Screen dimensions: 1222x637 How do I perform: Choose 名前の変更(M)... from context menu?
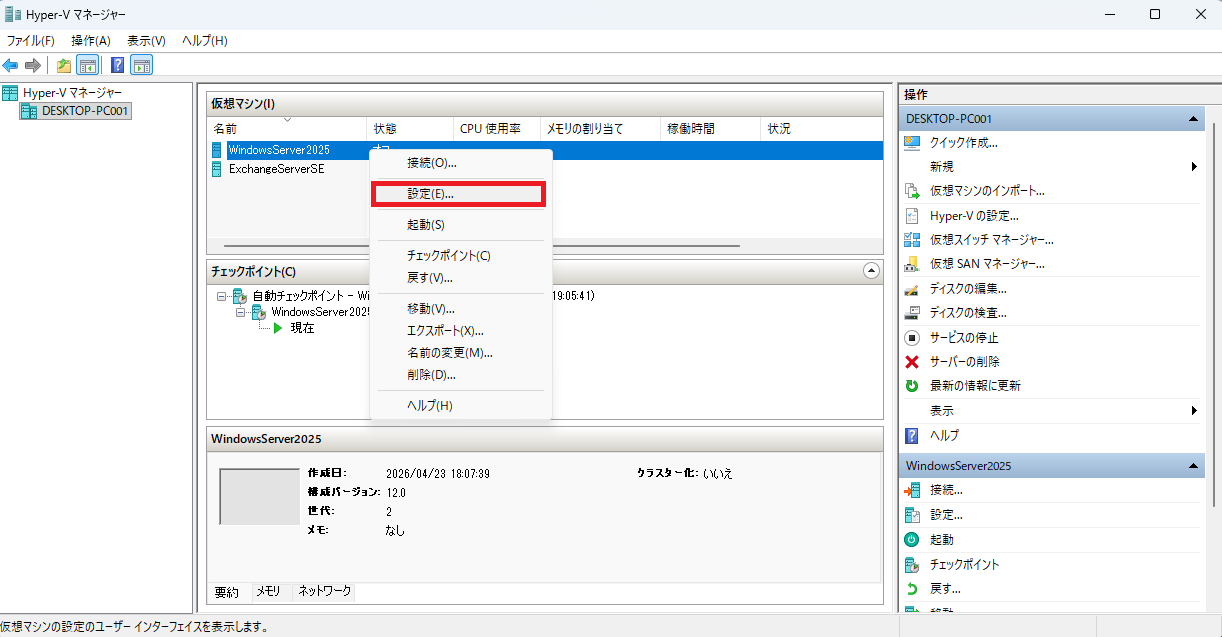pos(461,353)
